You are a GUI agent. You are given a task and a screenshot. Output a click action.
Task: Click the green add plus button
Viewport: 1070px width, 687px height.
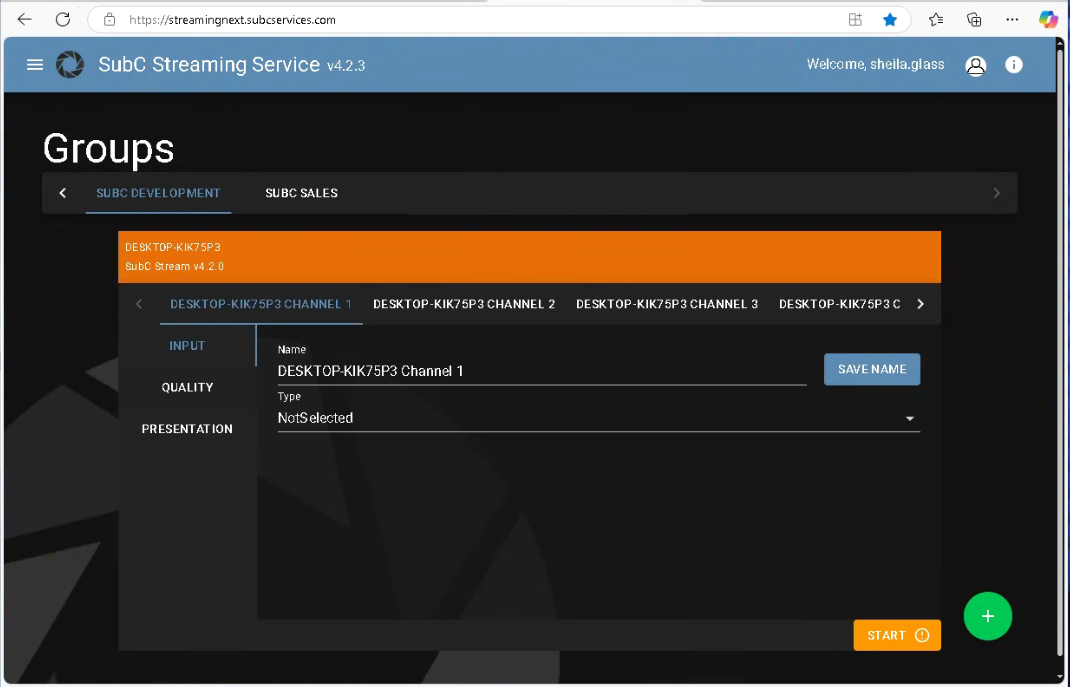(987, 616)
